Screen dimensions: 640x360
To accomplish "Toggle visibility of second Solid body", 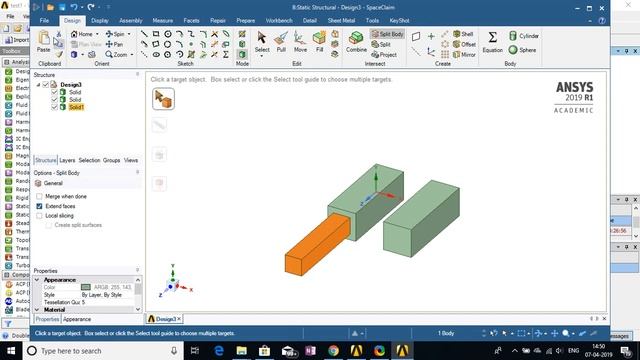I will [x=54, y=100].
